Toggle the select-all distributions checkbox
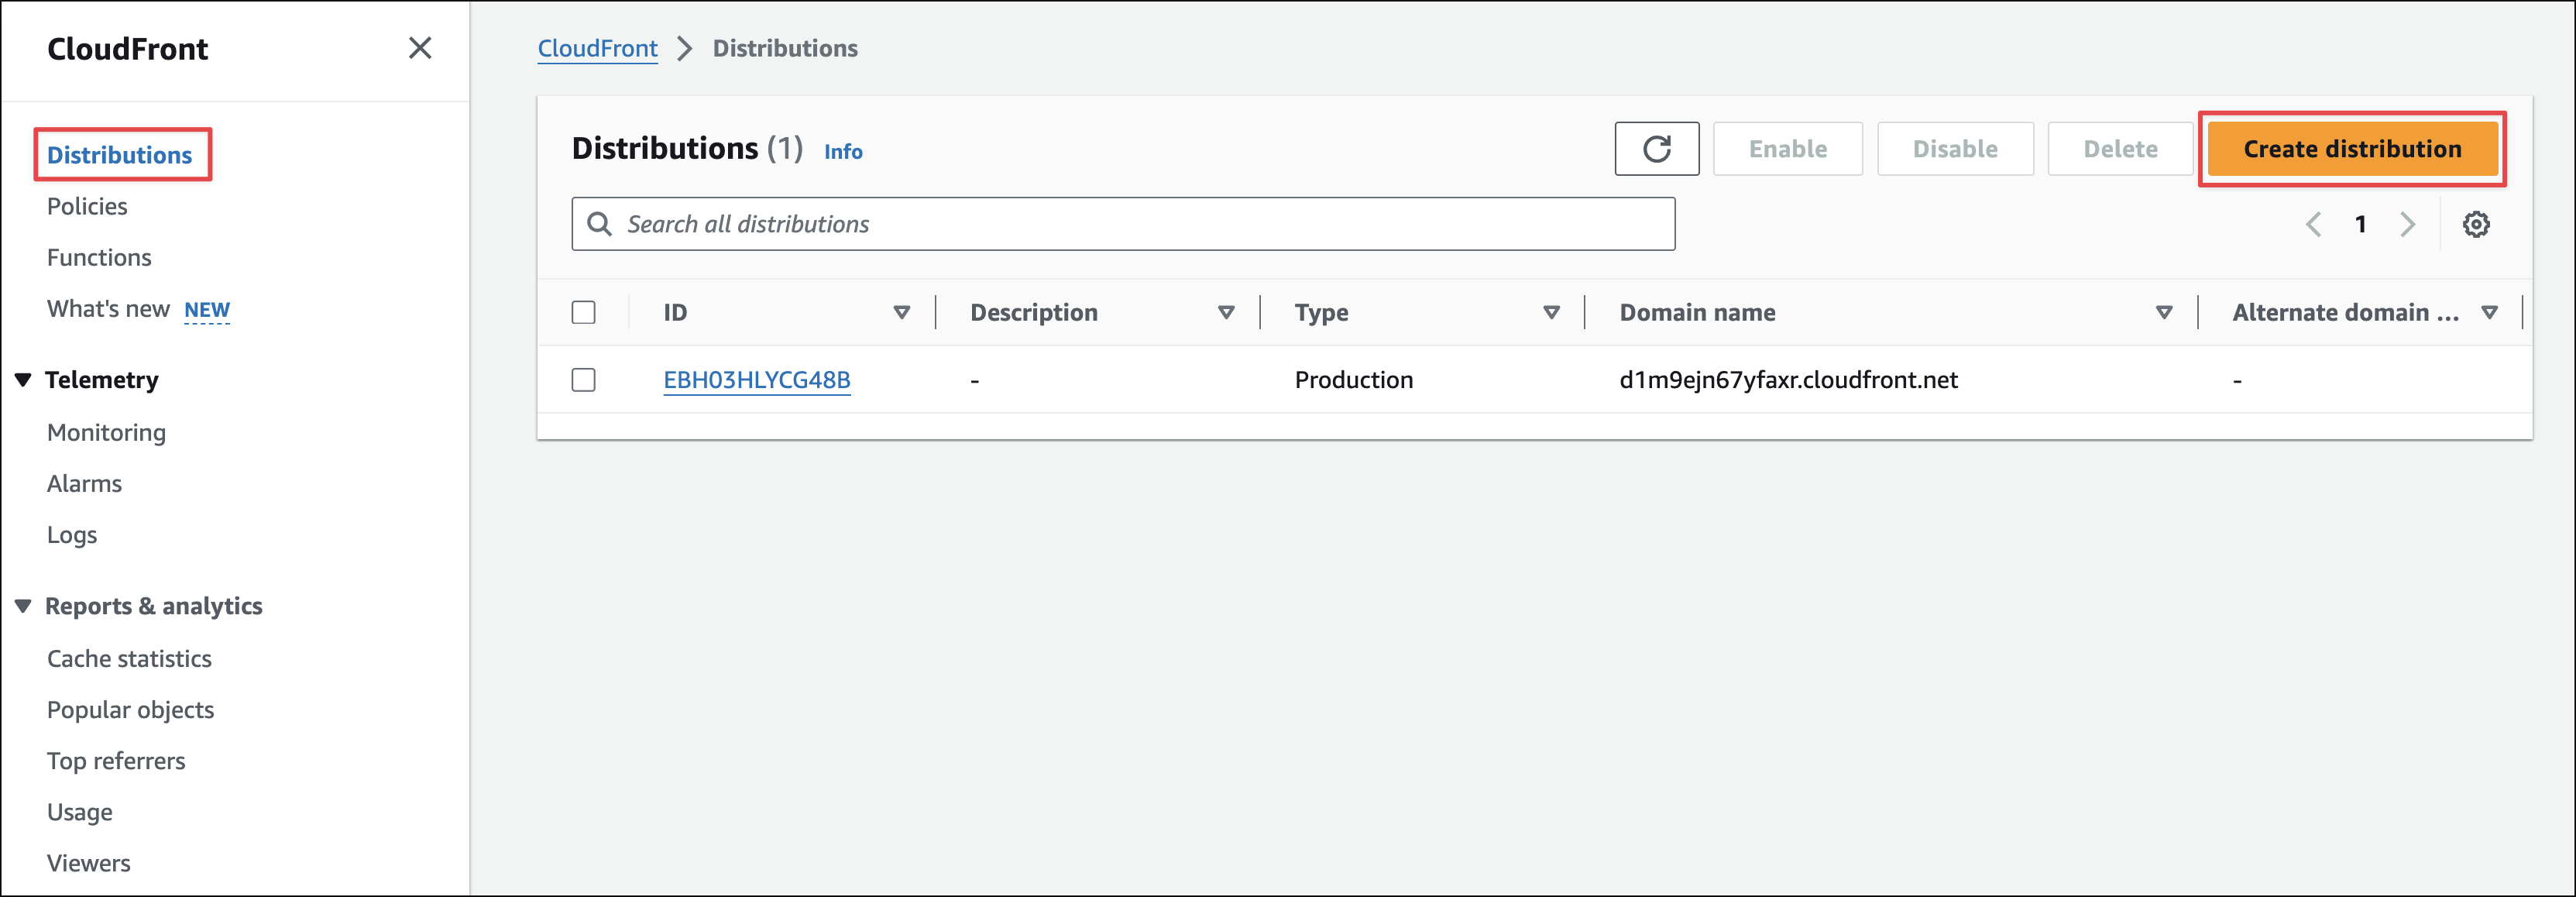 583,313
